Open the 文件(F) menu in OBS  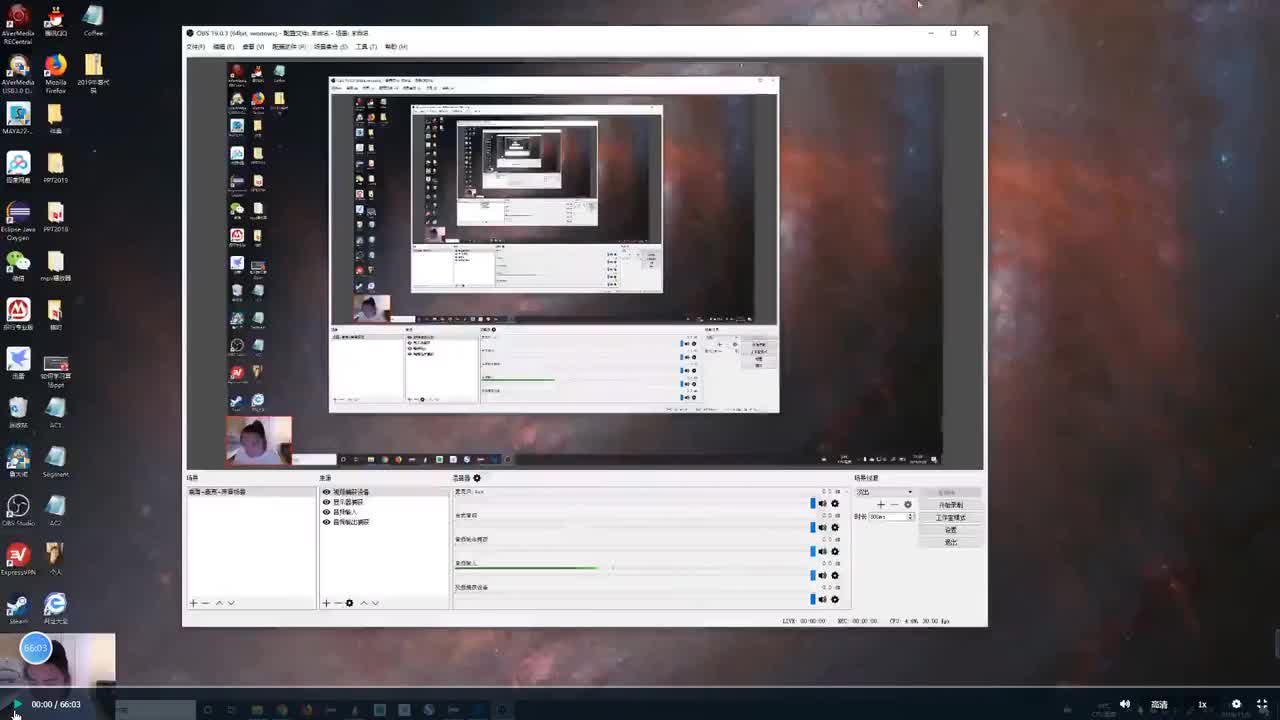point(196,47)
